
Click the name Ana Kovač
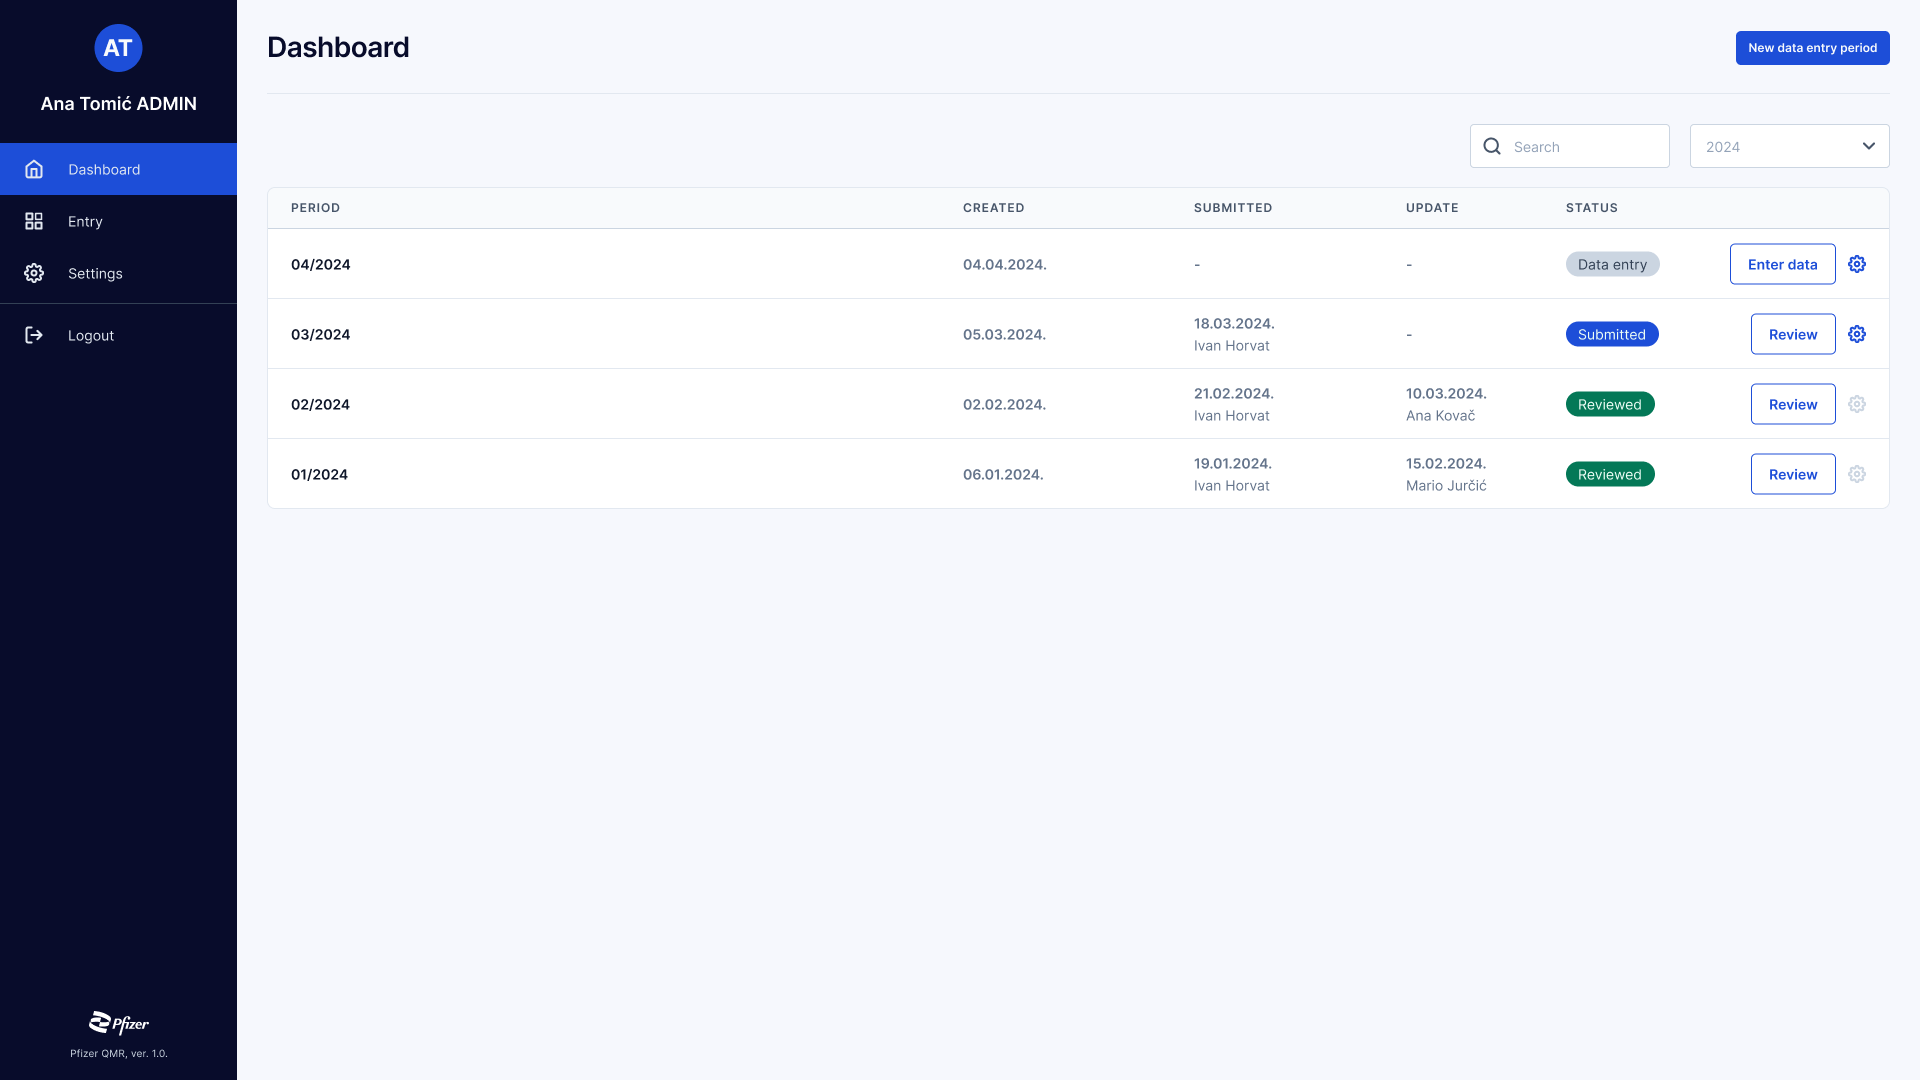point(1440,415)
